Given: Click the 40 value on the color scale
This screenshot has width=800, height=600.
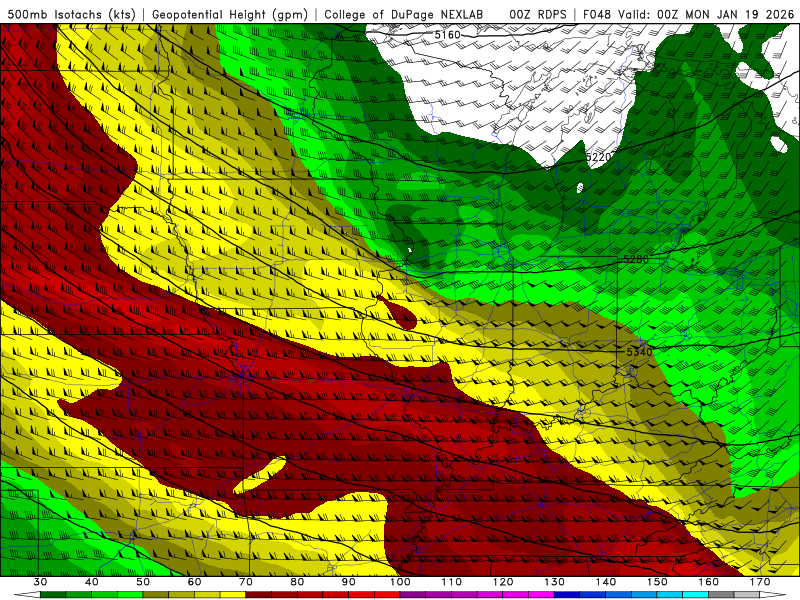Looking at the screenshot, I should 92,582.
